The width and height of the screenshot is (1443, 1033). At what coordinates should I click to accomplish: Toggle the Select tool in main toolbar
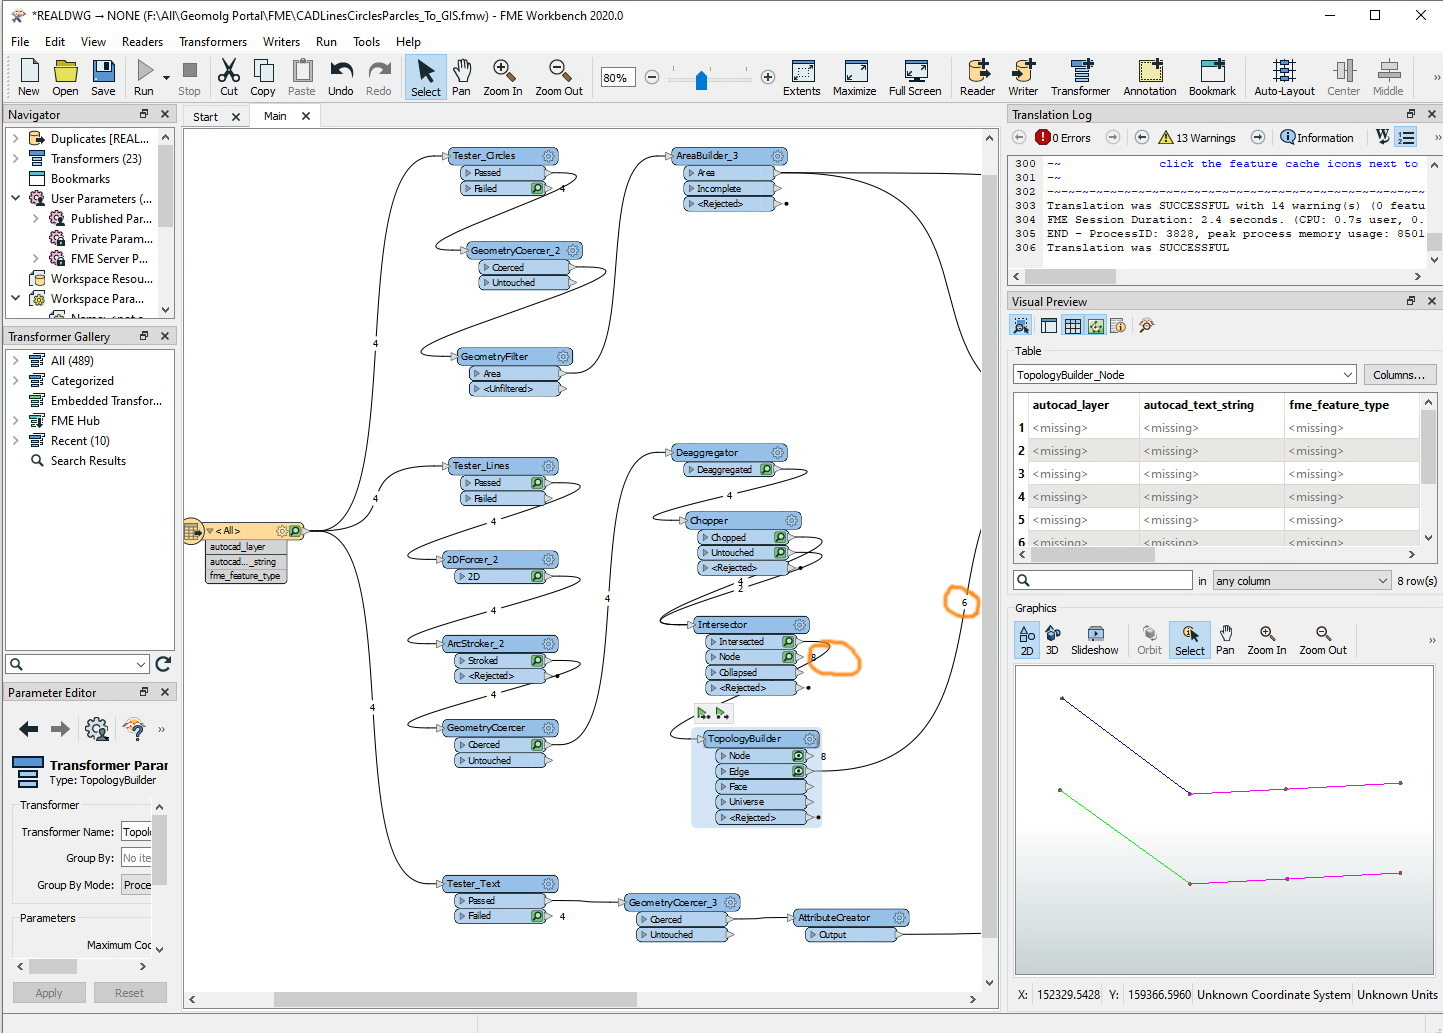click(x=426, y=77)
